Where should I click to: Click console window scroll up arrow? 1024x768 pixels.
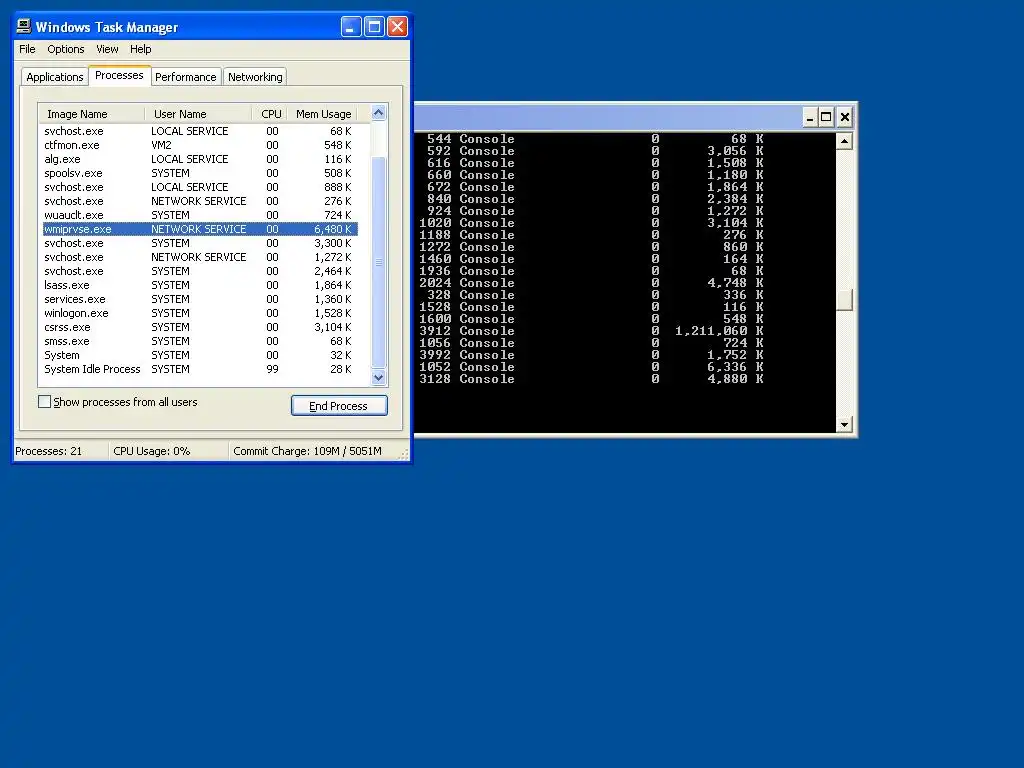tap(844, 141)
